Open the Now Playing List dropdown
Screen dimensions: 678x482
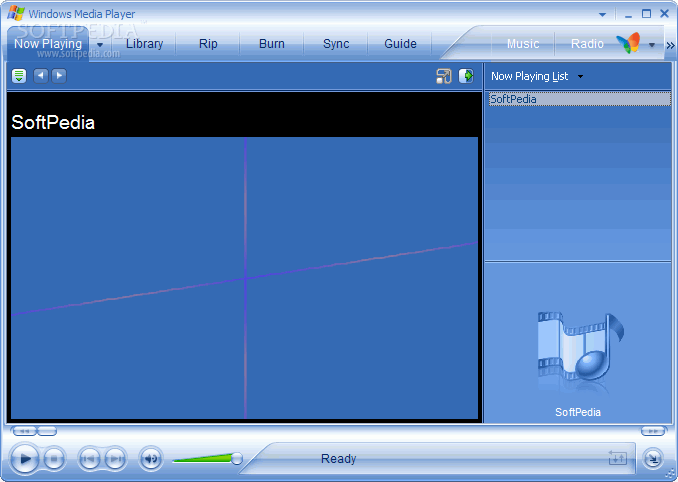point(537,77)
